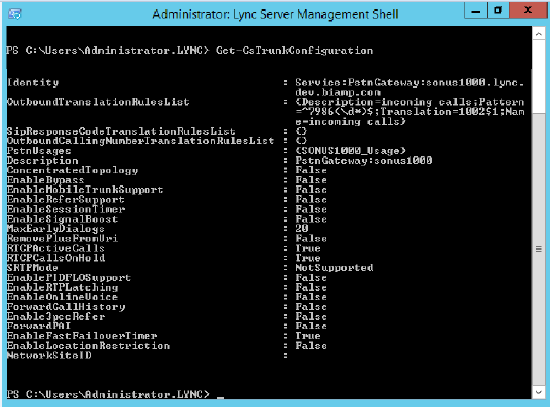Click the SRTPMode property name
The width and height of the screenshot is (550, 407).
[33, 268]
